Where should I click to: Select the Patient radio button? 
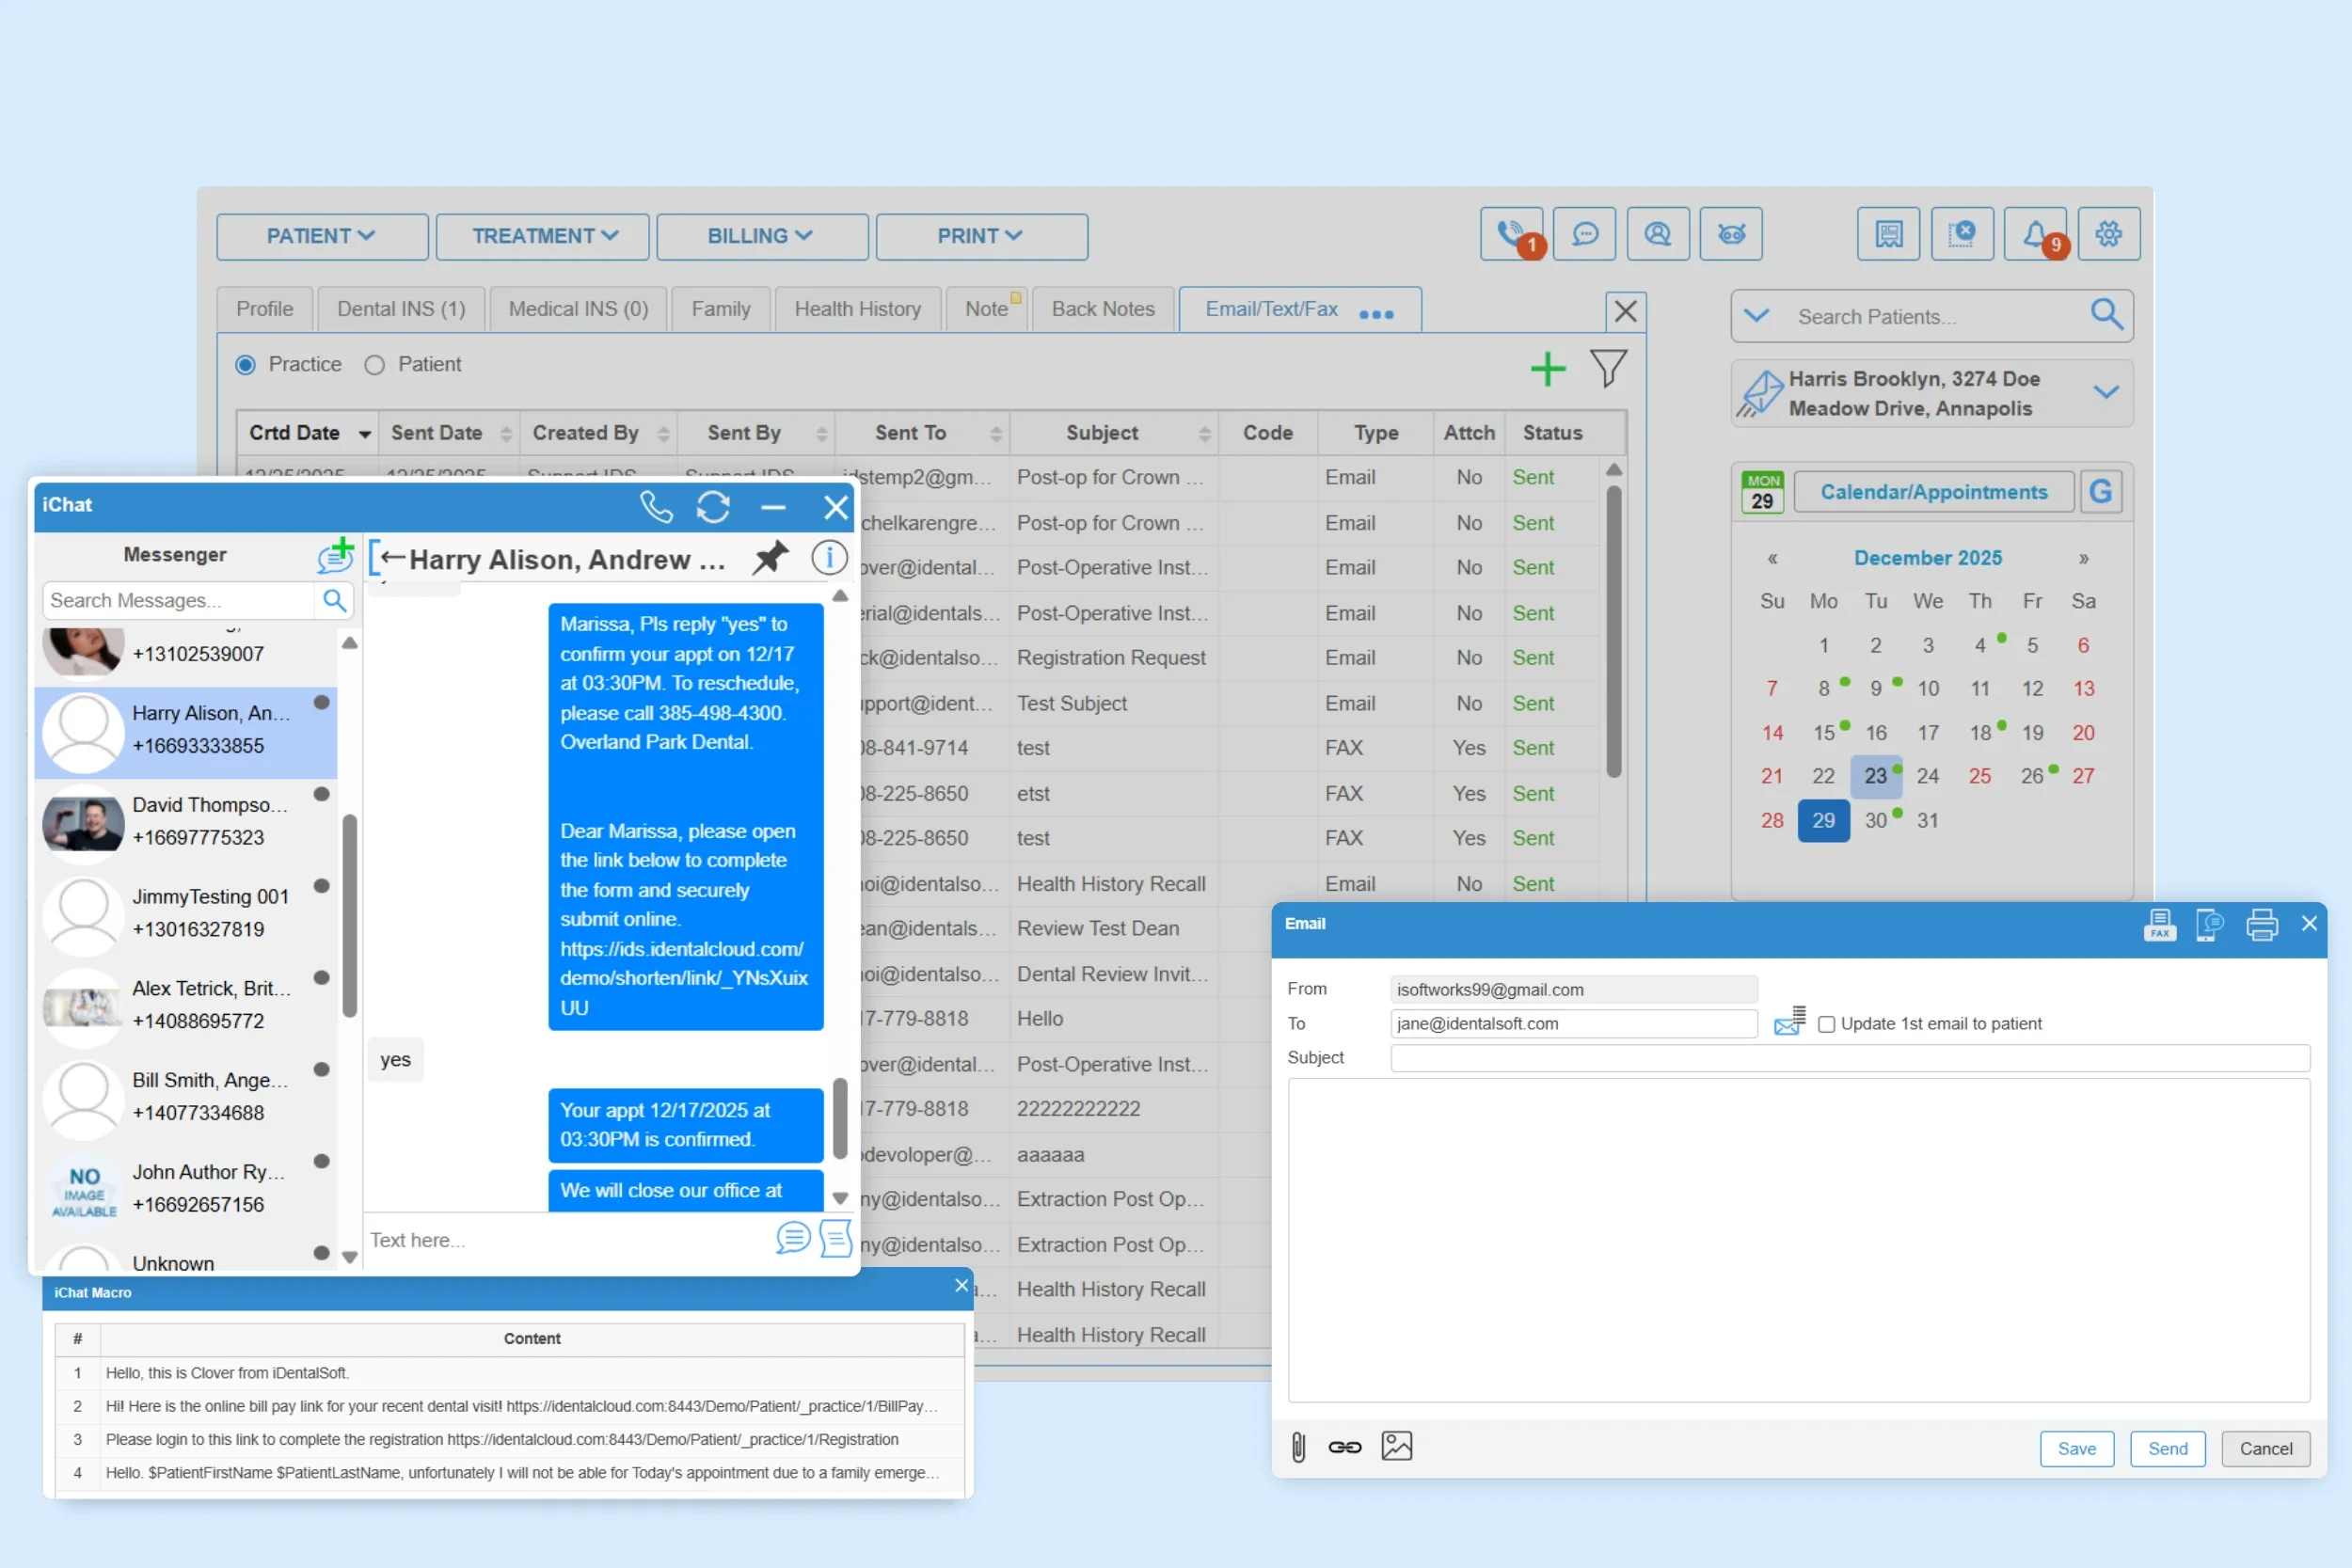point(375,364)
